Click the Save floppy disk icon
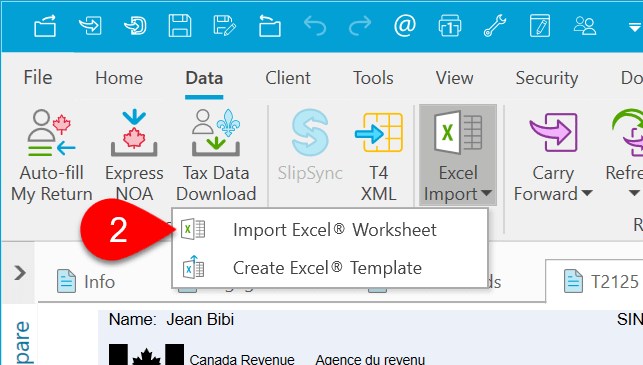This screenshot has height=365, width=643. pyautogui.click(x=180, y=26)
